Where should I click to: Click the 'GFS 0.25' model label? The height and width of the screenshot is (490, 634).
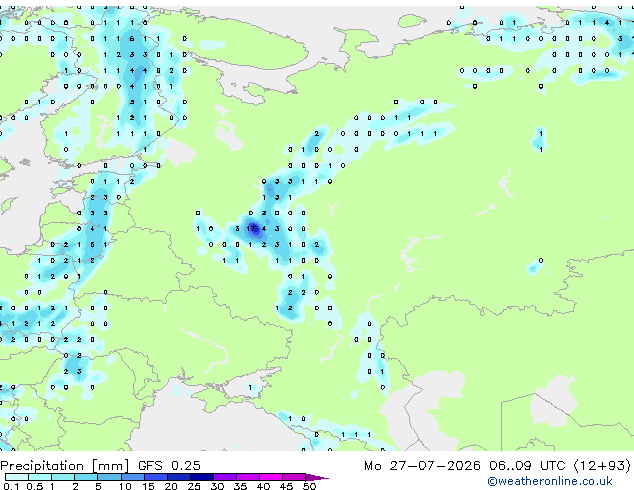coord(169,466)
